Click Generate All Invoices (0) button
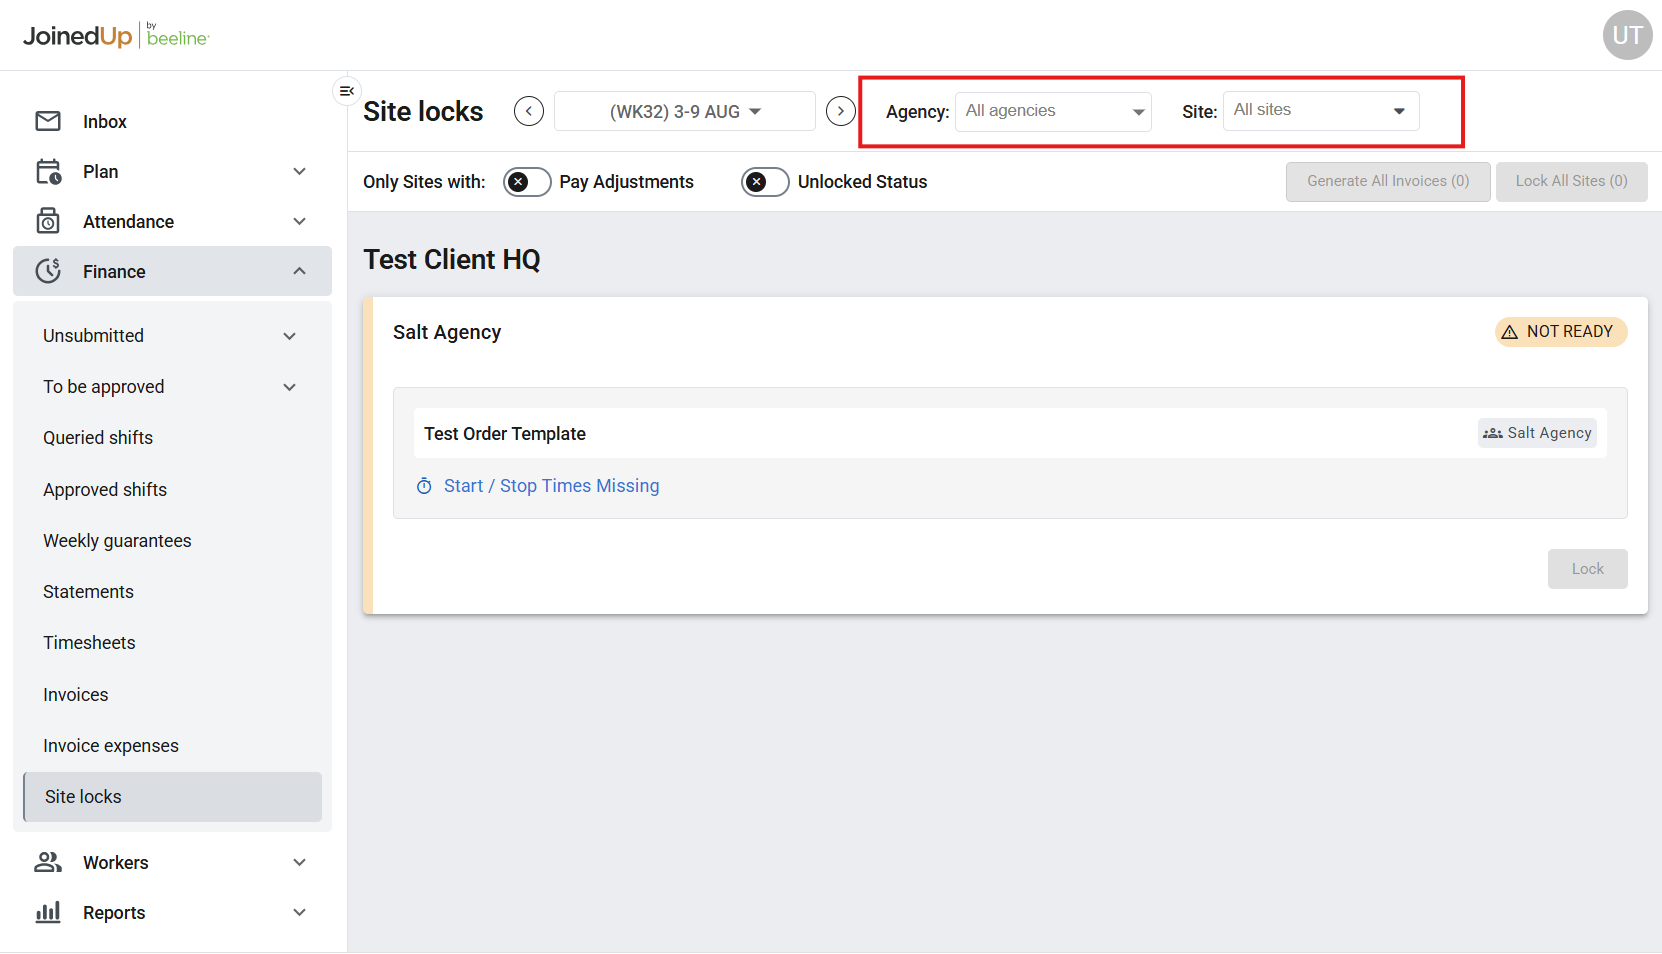Image resolution: width=1662 pixels, height=954 pixels. point(1388,182)
